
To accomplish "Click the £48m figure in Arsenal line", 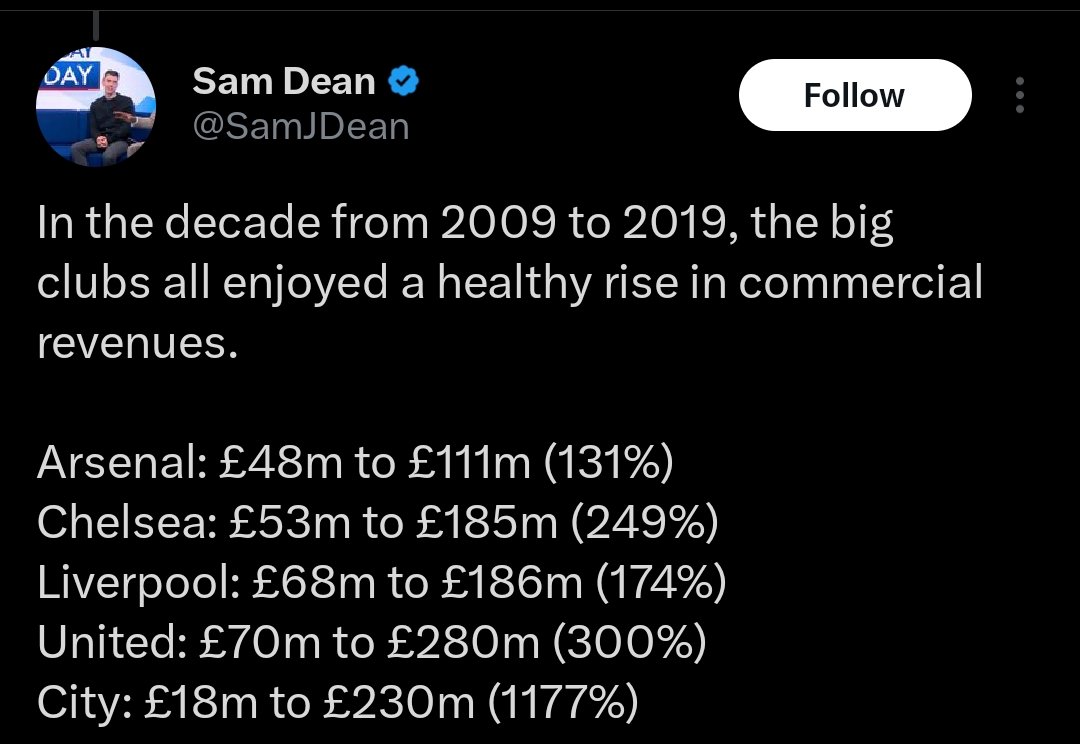I will click(x=280, y=462).
